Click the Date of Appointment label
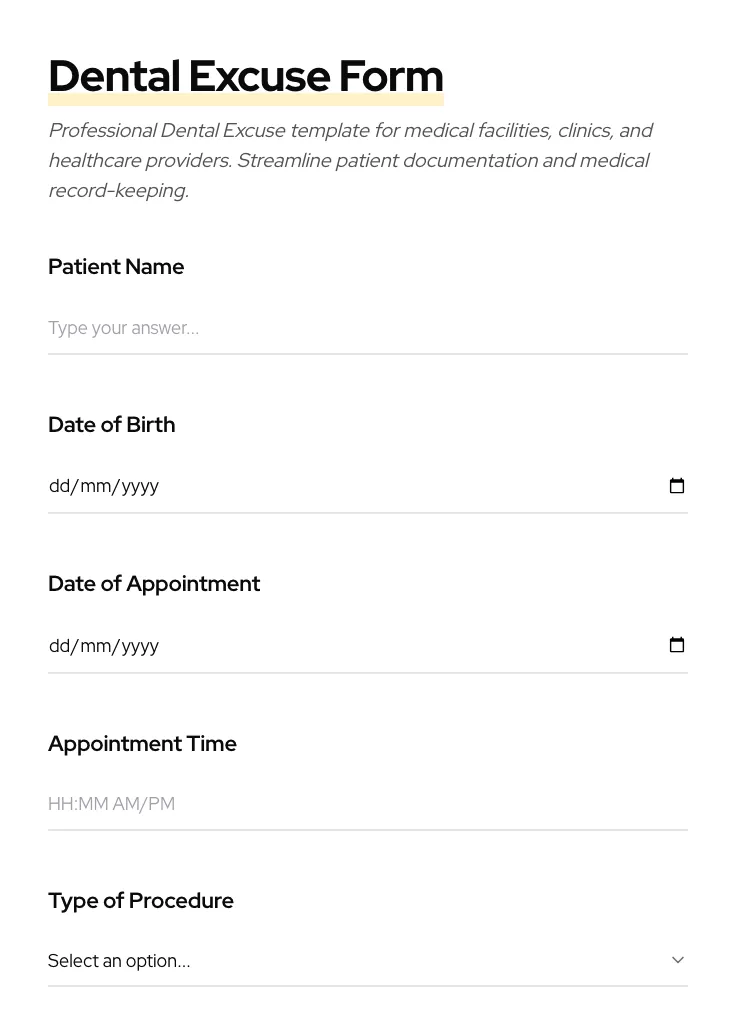The image size is (736, 1024). tap(154, 584)
